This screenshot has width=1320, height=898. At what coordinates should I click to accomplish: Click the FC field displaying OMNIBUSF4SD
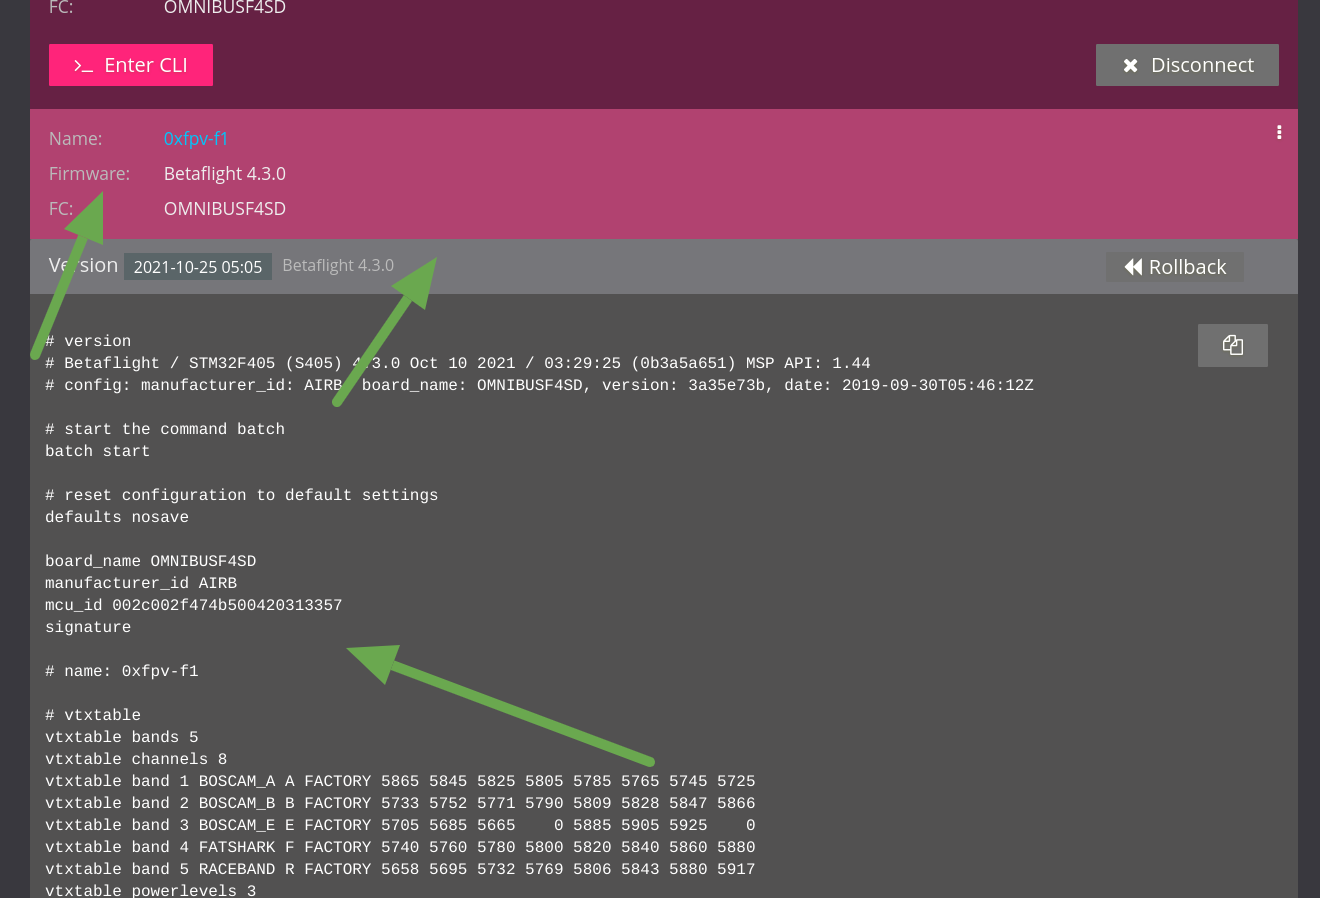pos(224,208)
